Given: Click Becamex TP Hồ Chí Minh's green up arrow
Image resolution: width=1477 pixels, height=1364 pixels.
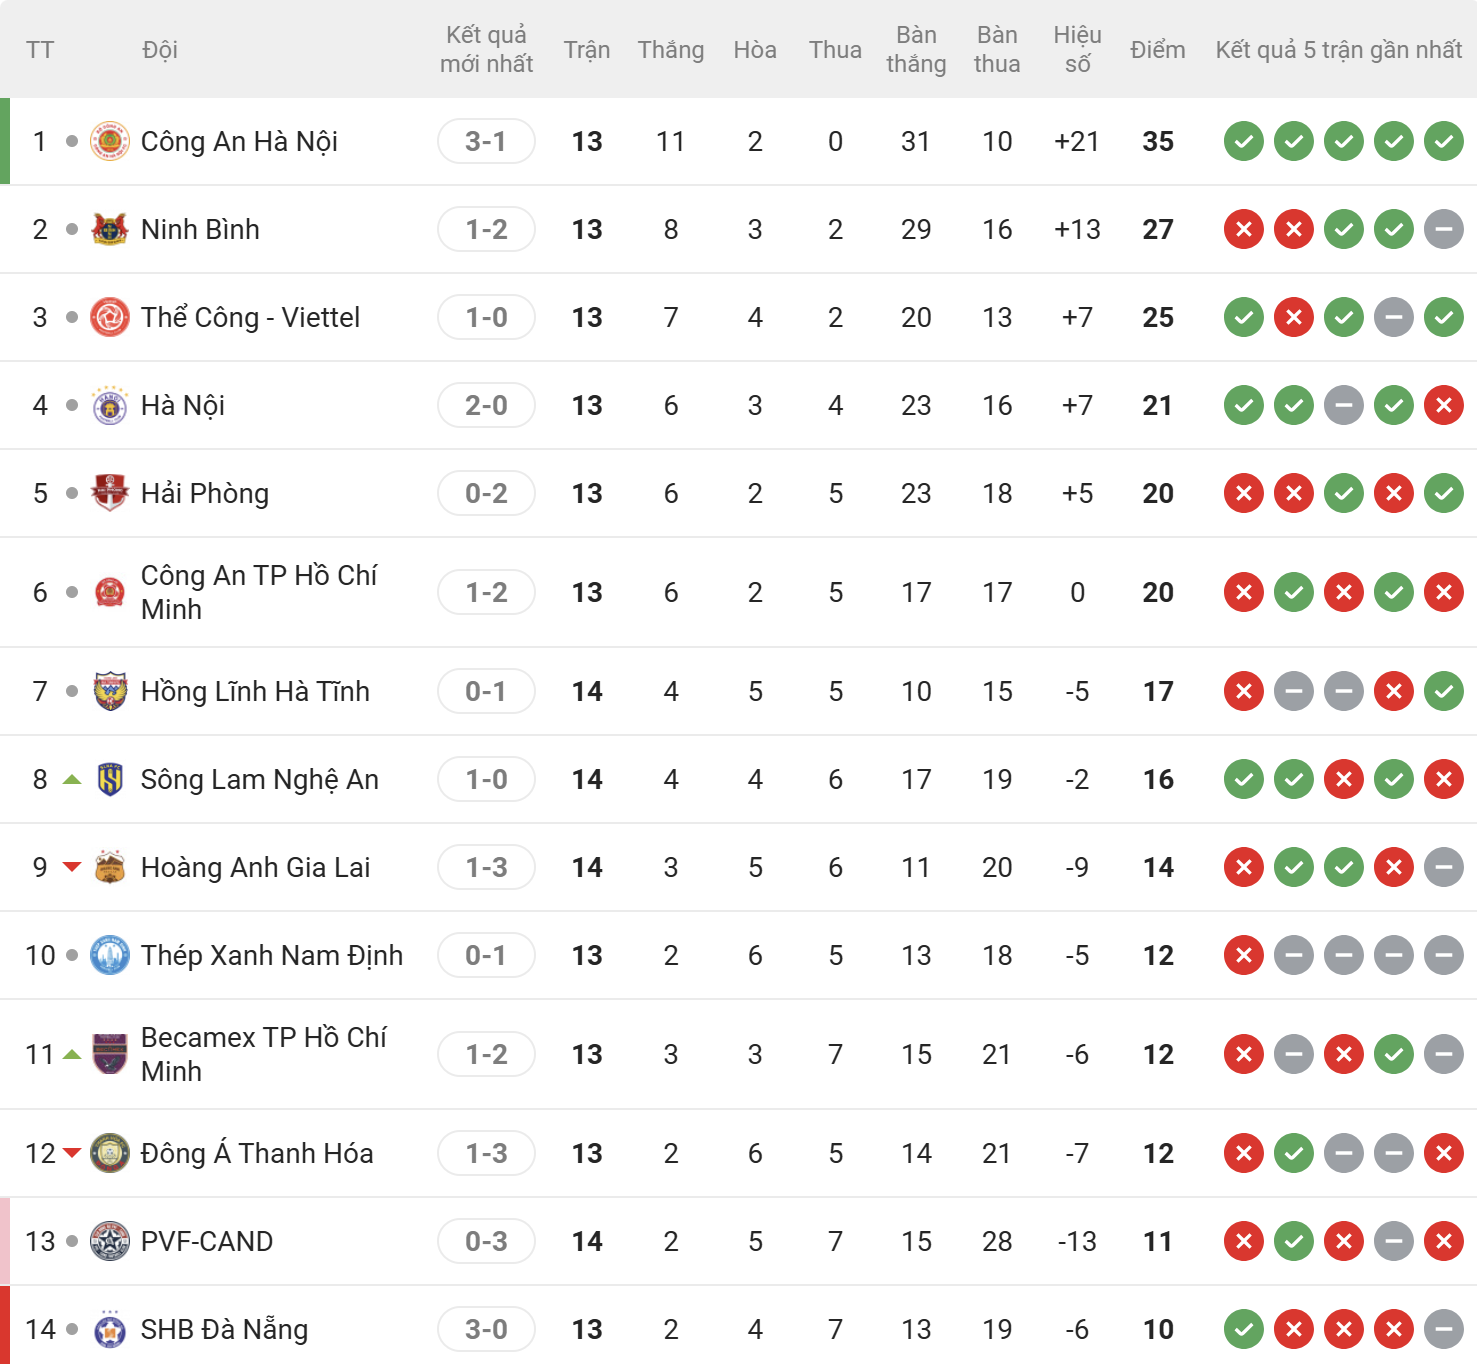Looking at the screenshot, I should pyautogui.click(x=72, y=1054).
